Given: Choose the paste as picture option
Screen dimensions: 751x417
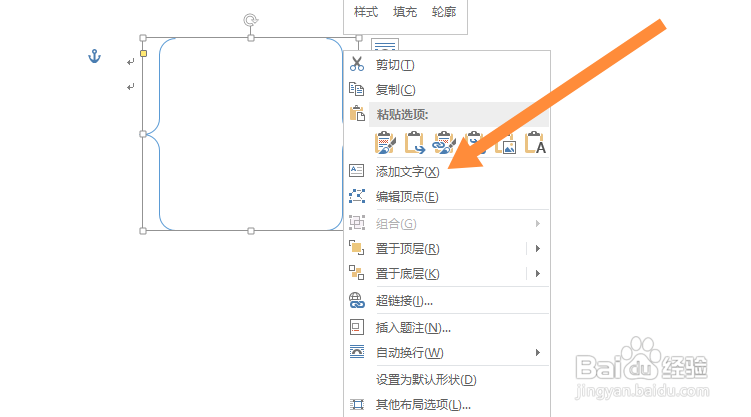Looking at the screenshot, I should point(505,143).
